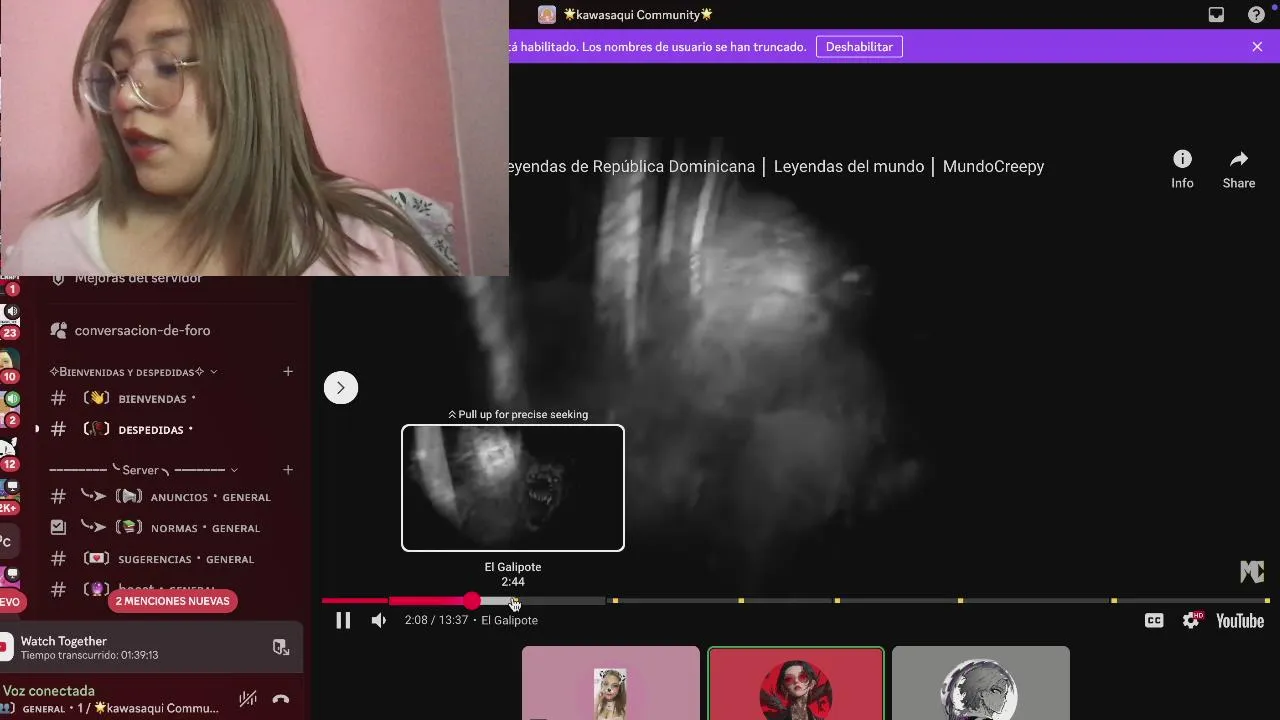Pause the video playback

[x=343, y=621]
